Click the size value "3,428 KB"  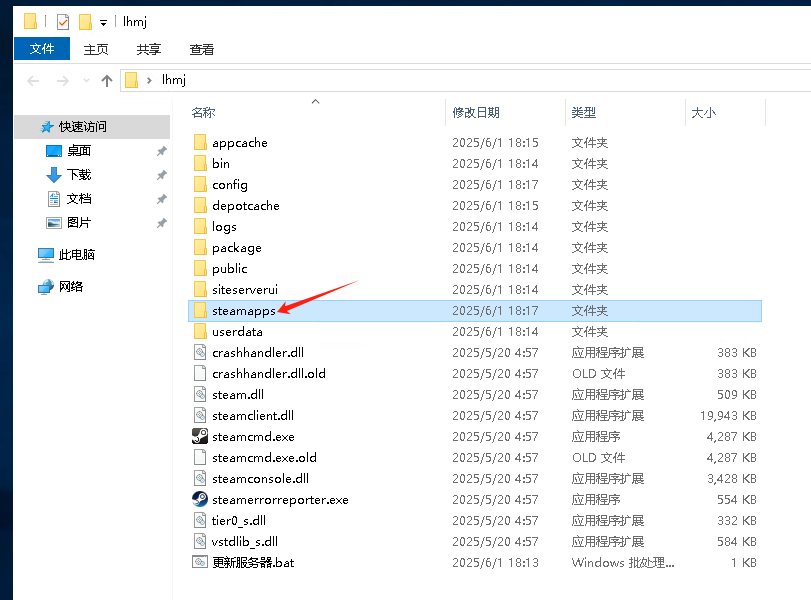click(x=732, y=478)
